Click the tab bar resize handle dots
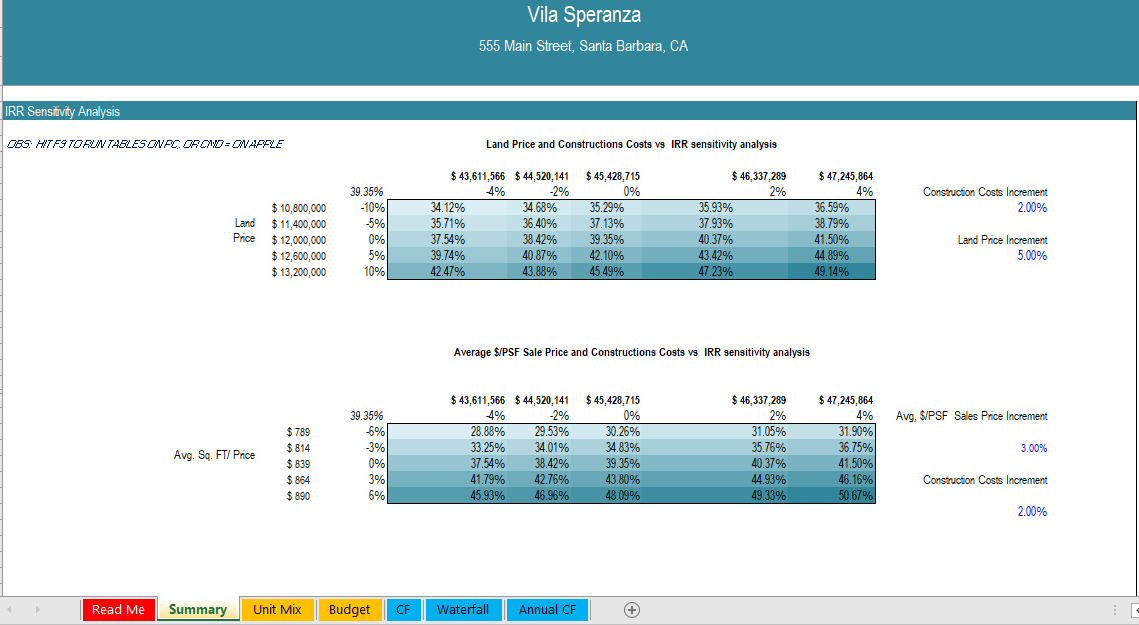This screenshot has height=625, width=1139. pyautogui.click(x=1115, y=609)
